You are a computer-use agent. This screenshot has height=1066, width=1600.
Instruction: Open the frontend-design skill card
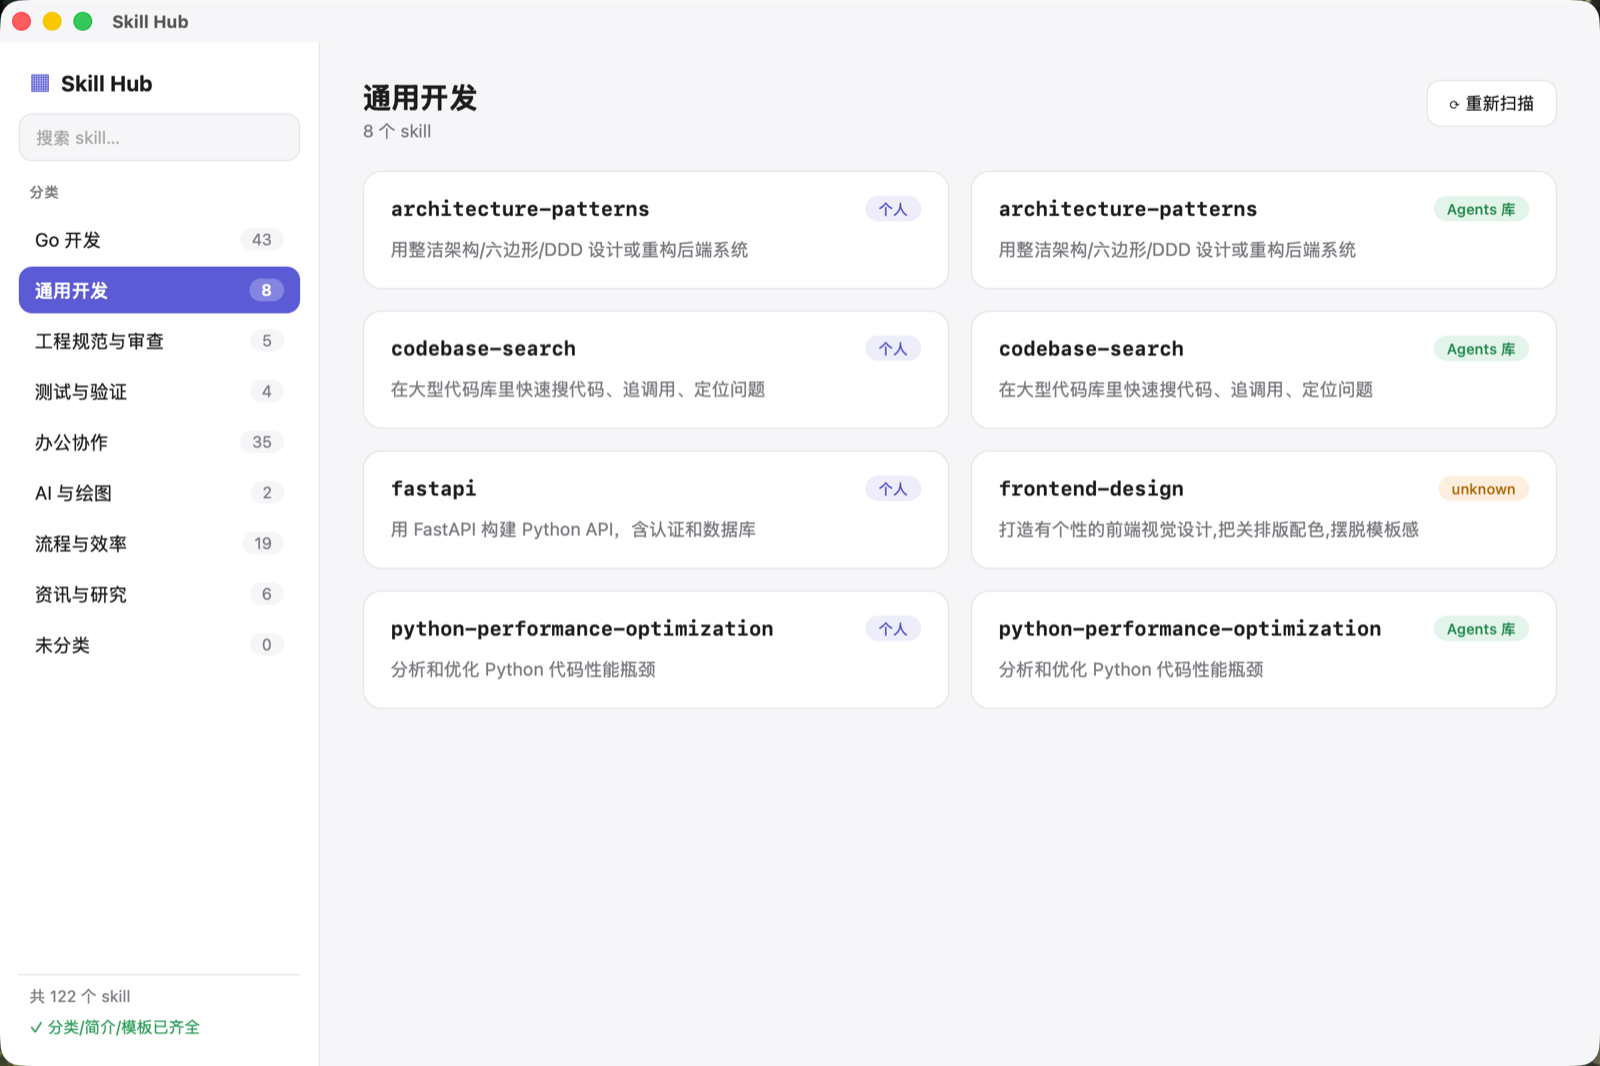tap(1263, 510)
